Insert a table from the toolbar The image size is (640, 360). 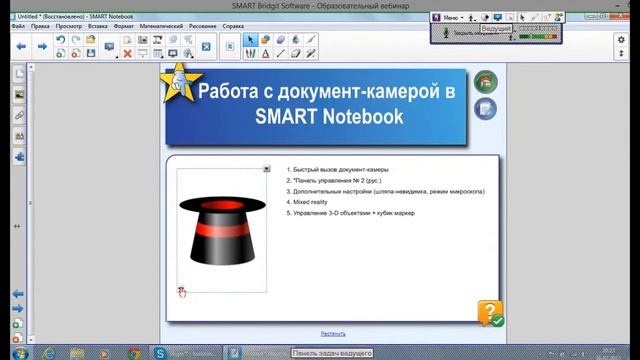pyautogui.click(x=158, y=53)
